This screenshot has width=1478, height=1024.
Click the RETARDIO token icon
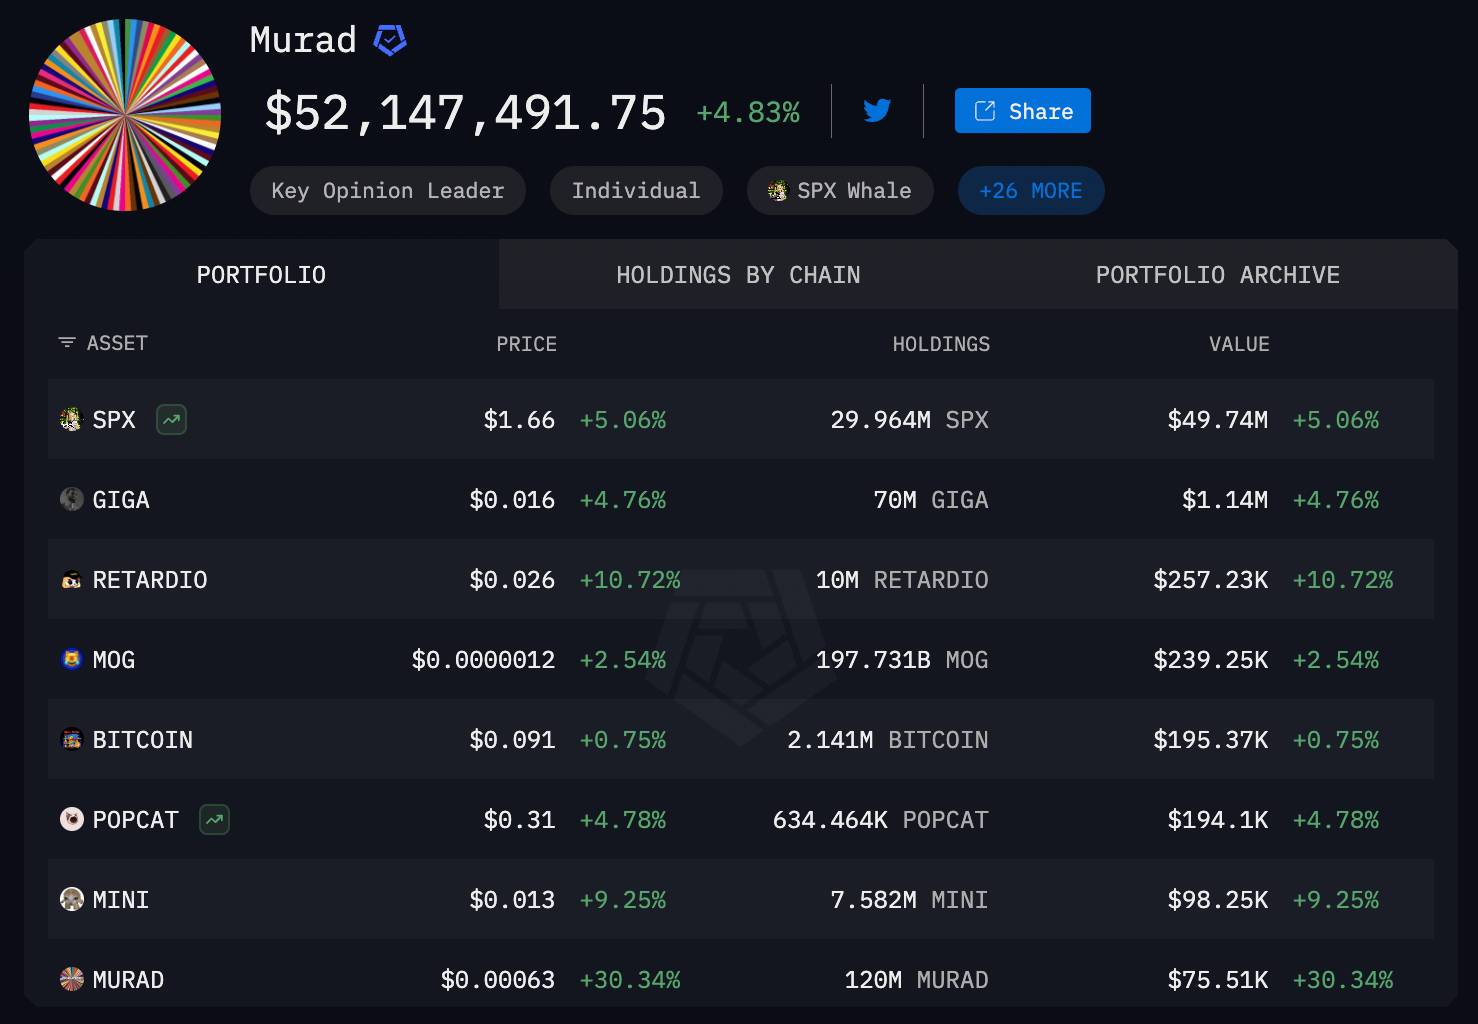(x=70, y=579)
